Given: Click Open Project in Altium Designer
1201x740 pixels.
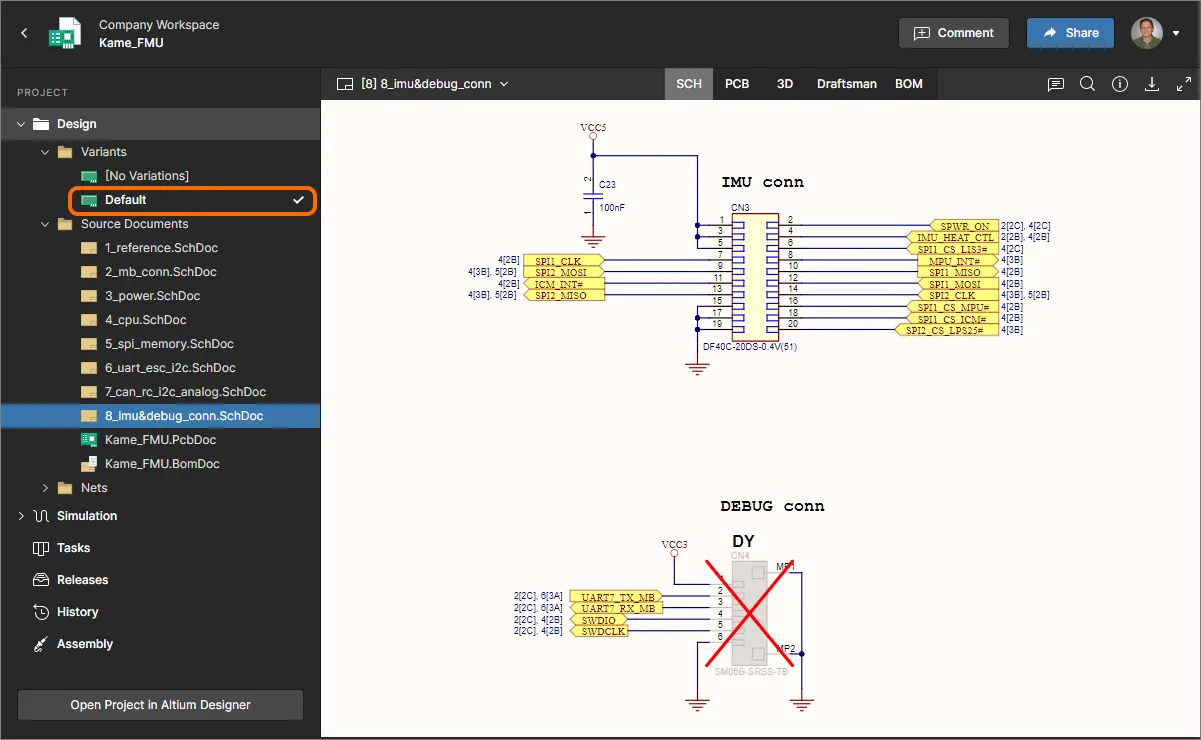Looking at the screenshot, I should (160, 705).
